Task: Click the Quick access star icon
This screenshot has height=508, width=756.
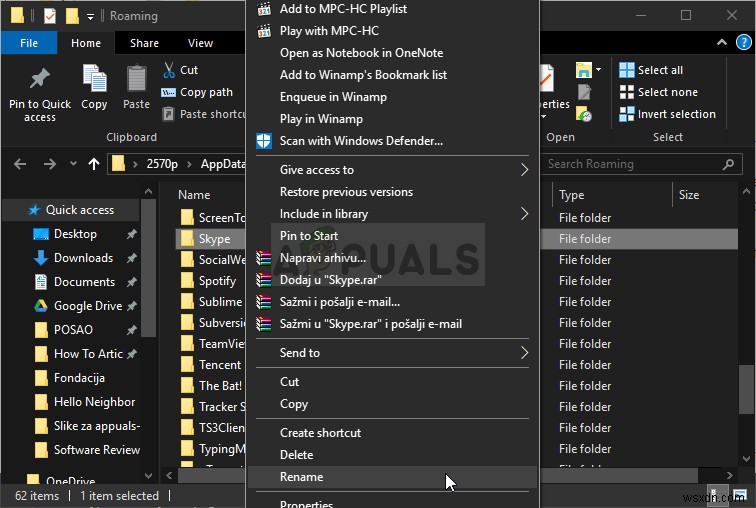Action: [x=34, y=210]
